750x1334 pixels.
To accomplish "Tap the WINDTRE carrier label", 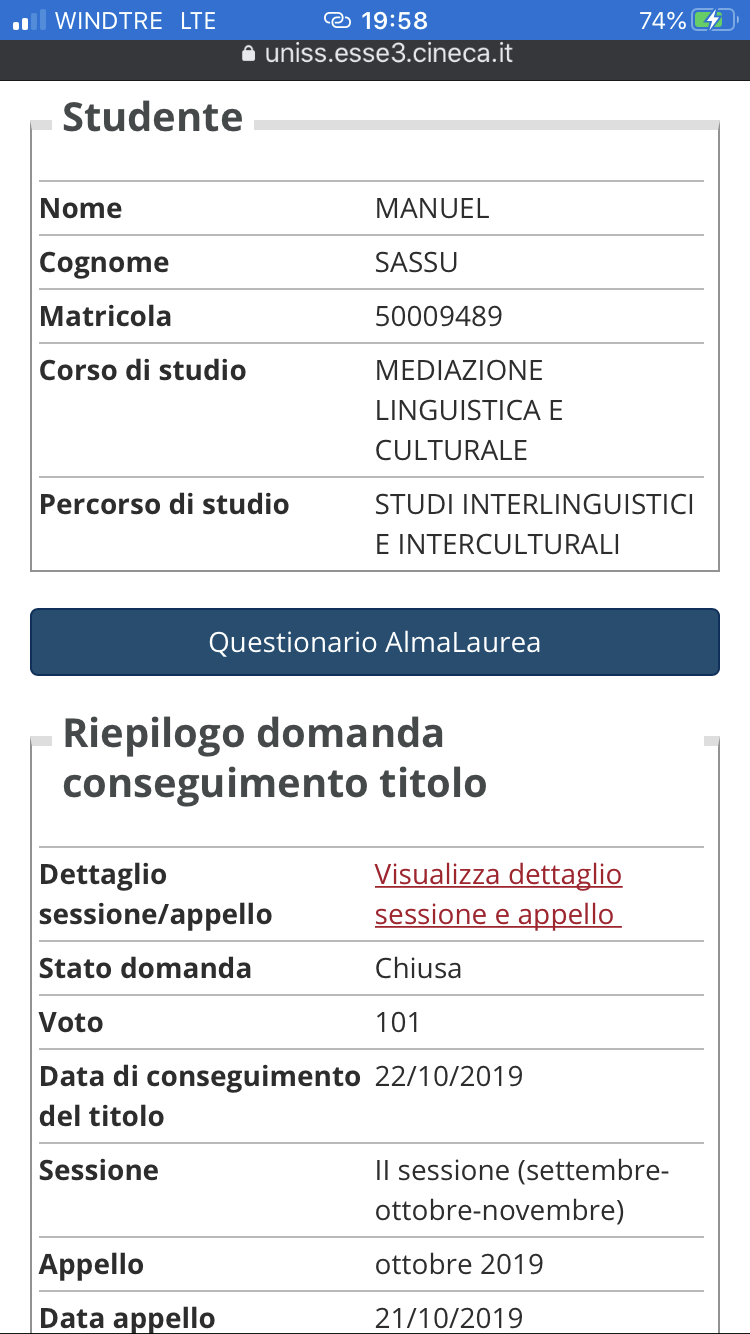I will (x=108, y=20).
